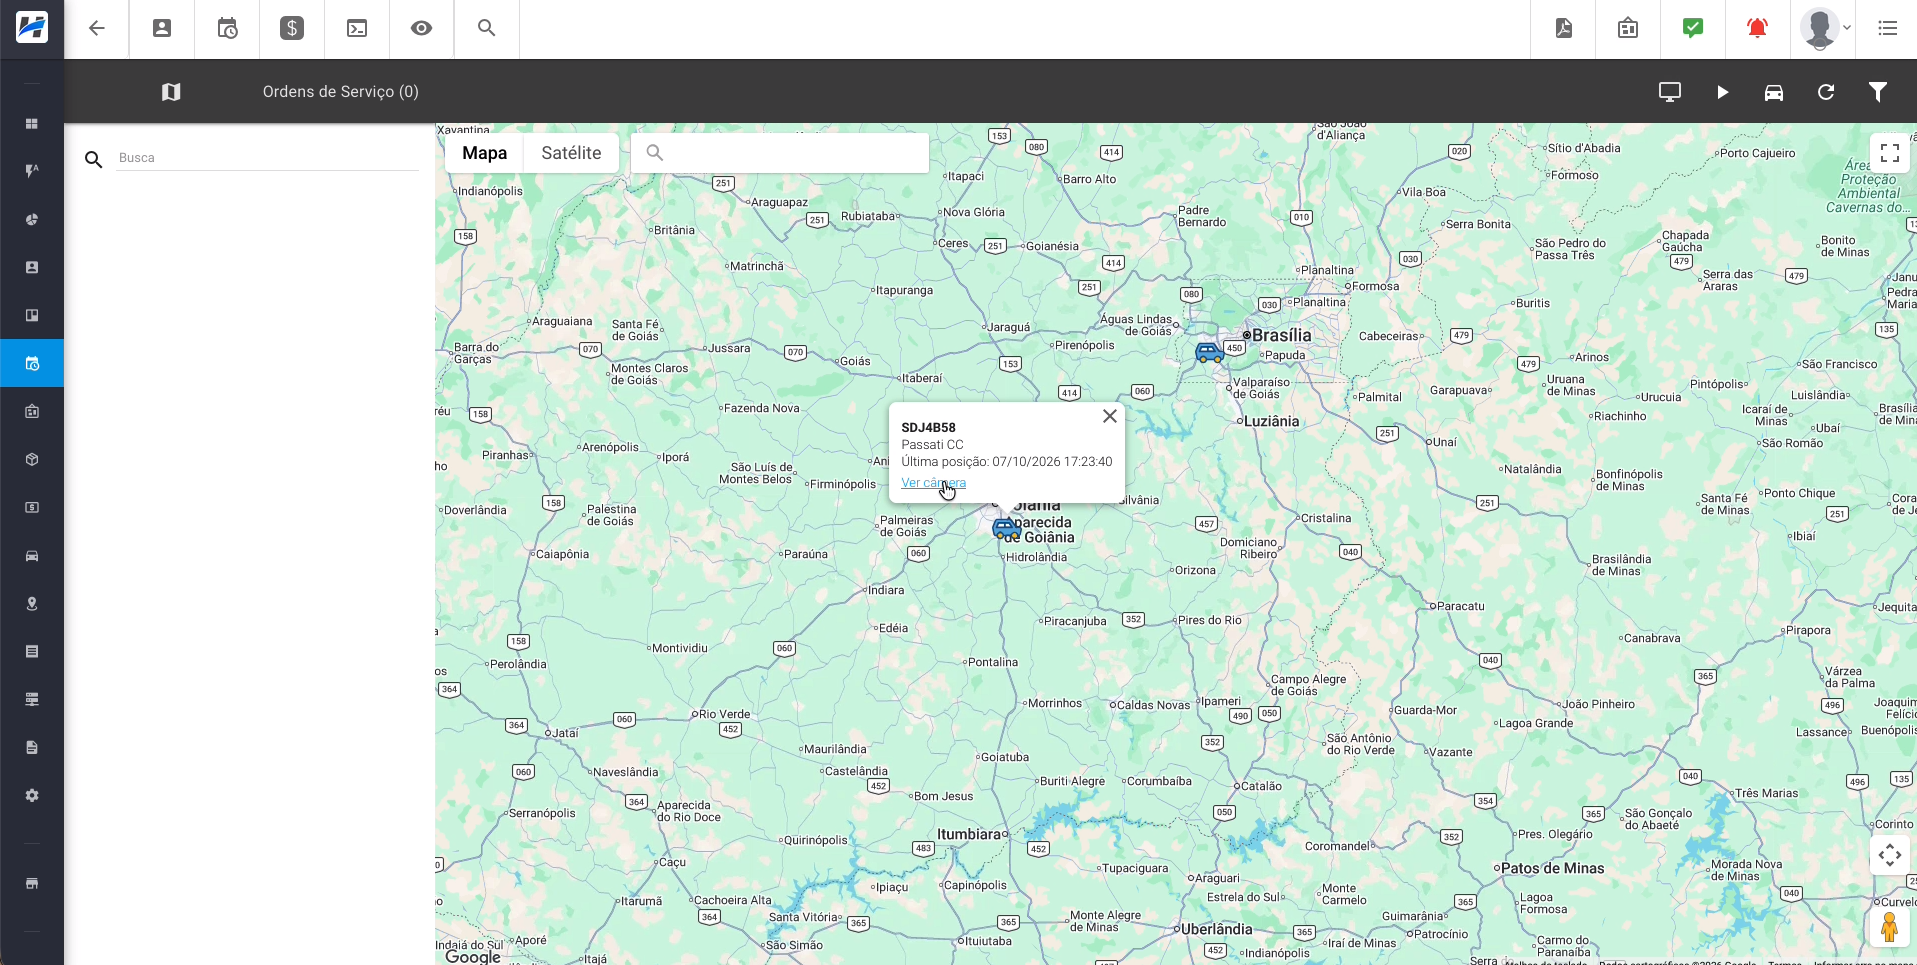Open the PDF document icon
This screenshot has width=1917, height=965.
coord(1564,28)
